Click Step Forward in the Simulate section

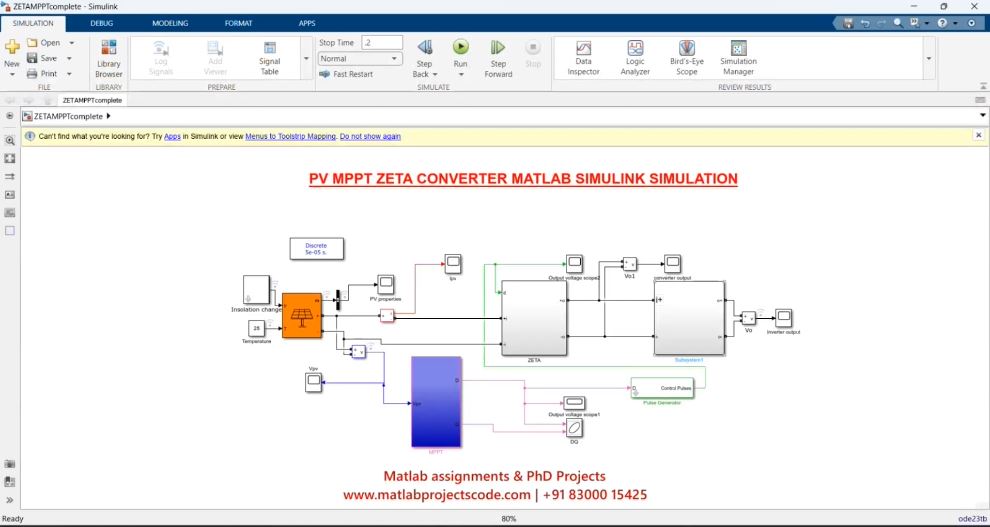pos(498,58)
